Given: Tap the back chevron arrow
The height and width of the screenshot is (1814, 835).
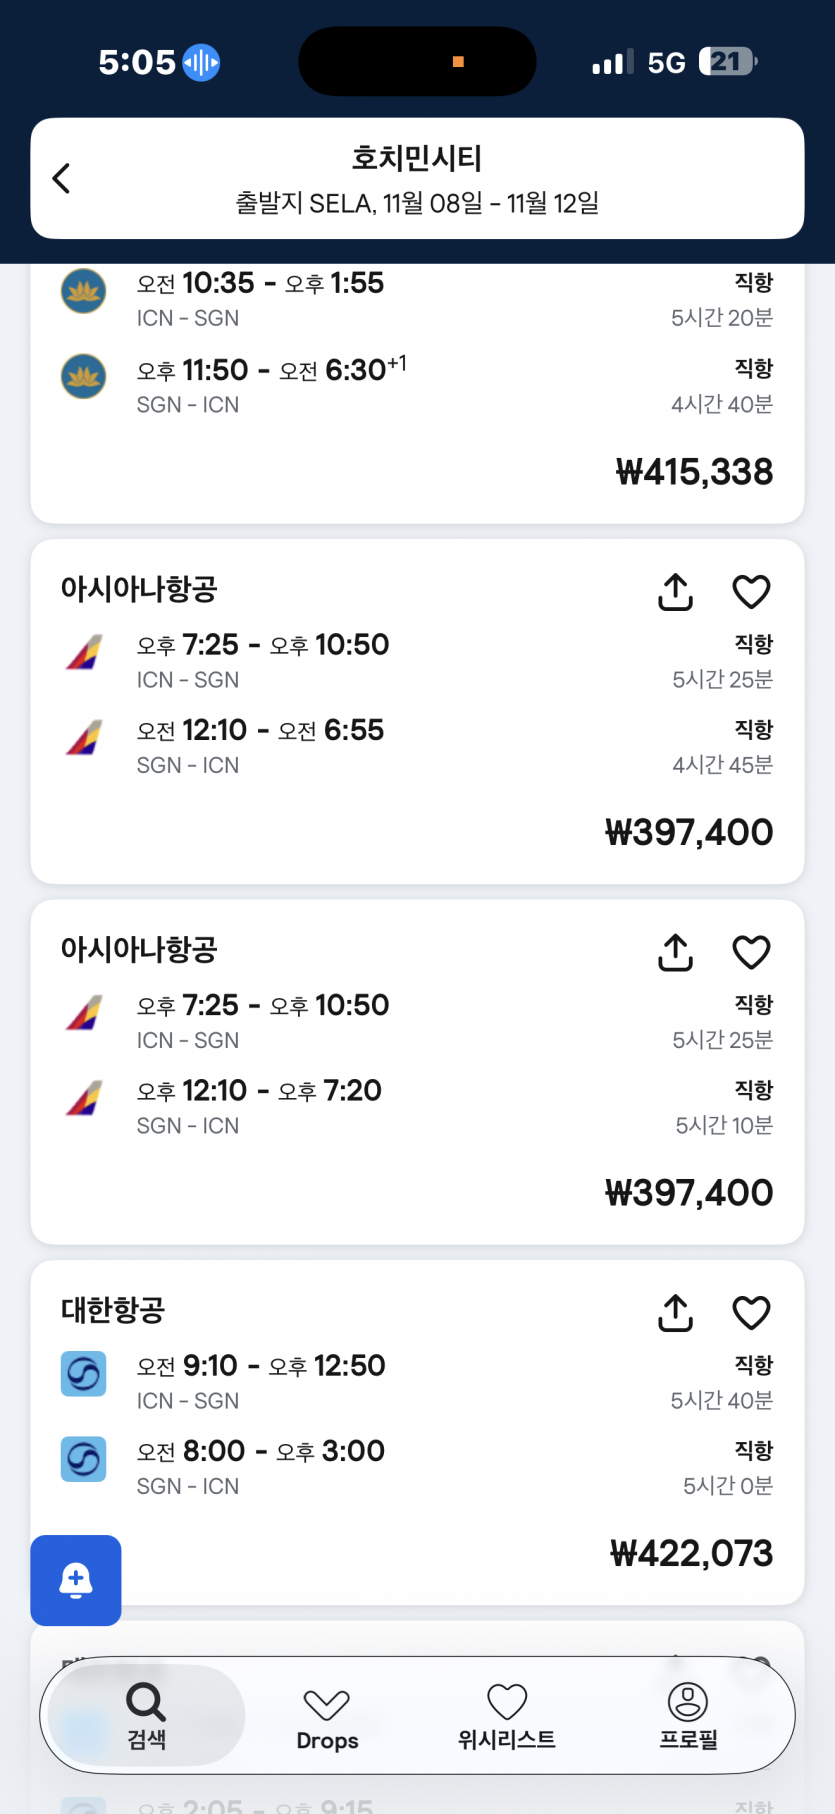Looking at the screenshot, I should [62, 179].
